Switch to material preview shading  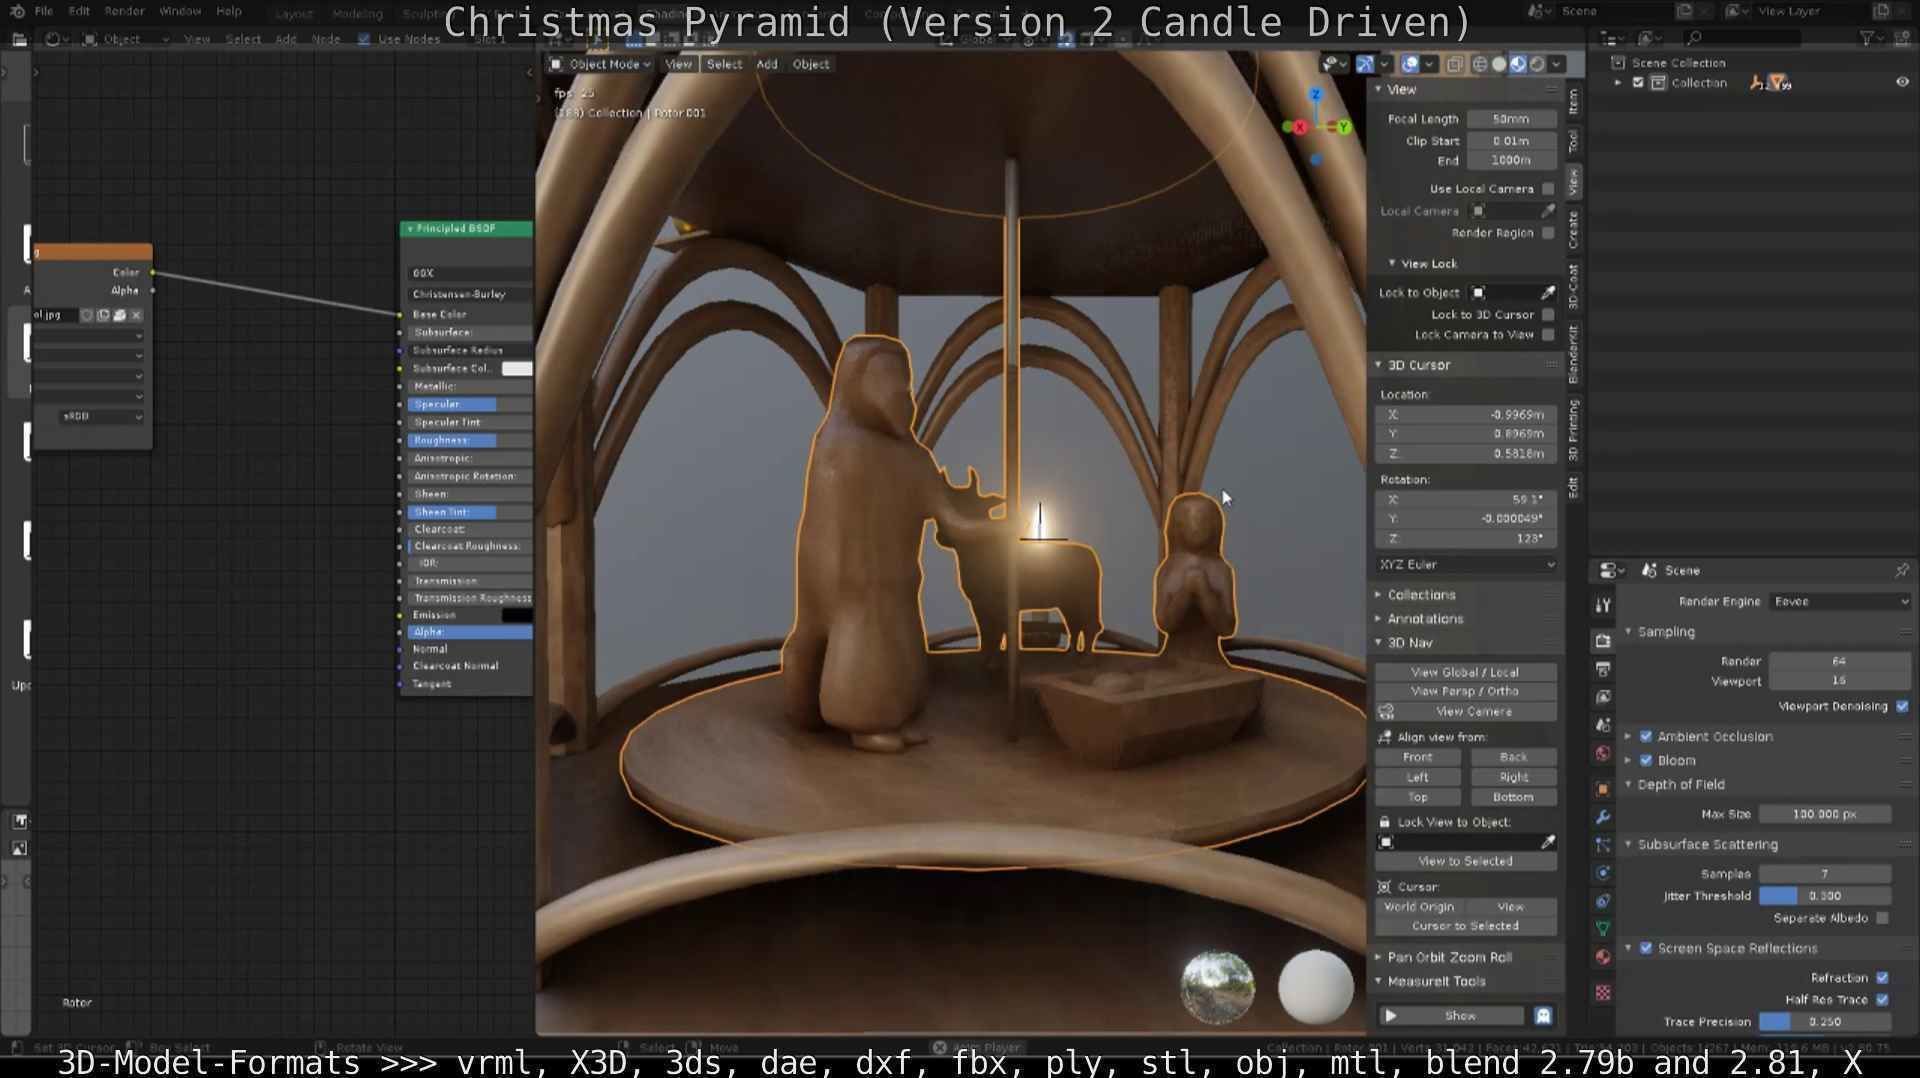[x=1518, y=64]
